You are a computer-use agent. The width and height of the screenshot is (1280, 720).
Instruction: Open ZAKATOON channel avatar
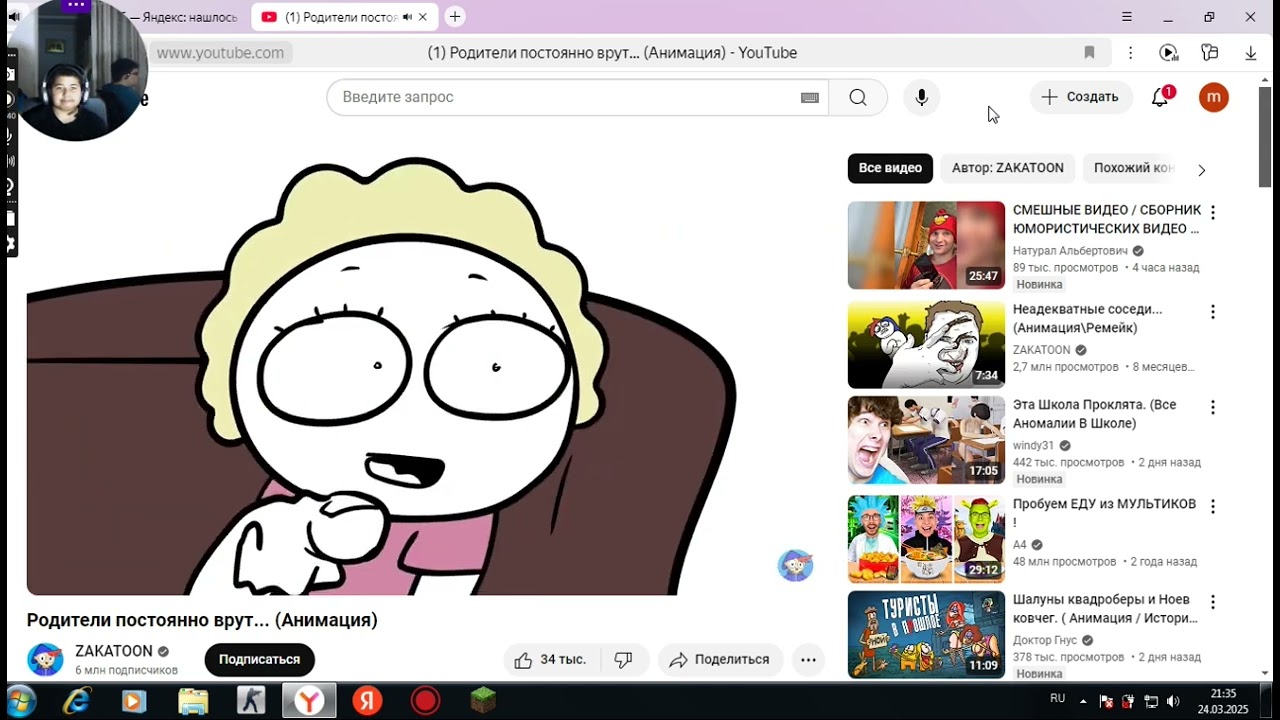pos(45,660)
